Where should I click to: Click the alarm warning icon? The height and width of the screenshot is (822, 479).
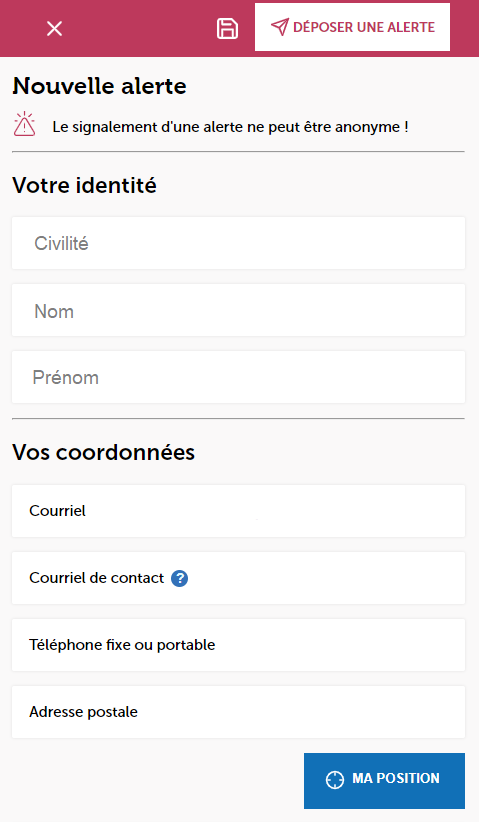[x=24, y=124]
